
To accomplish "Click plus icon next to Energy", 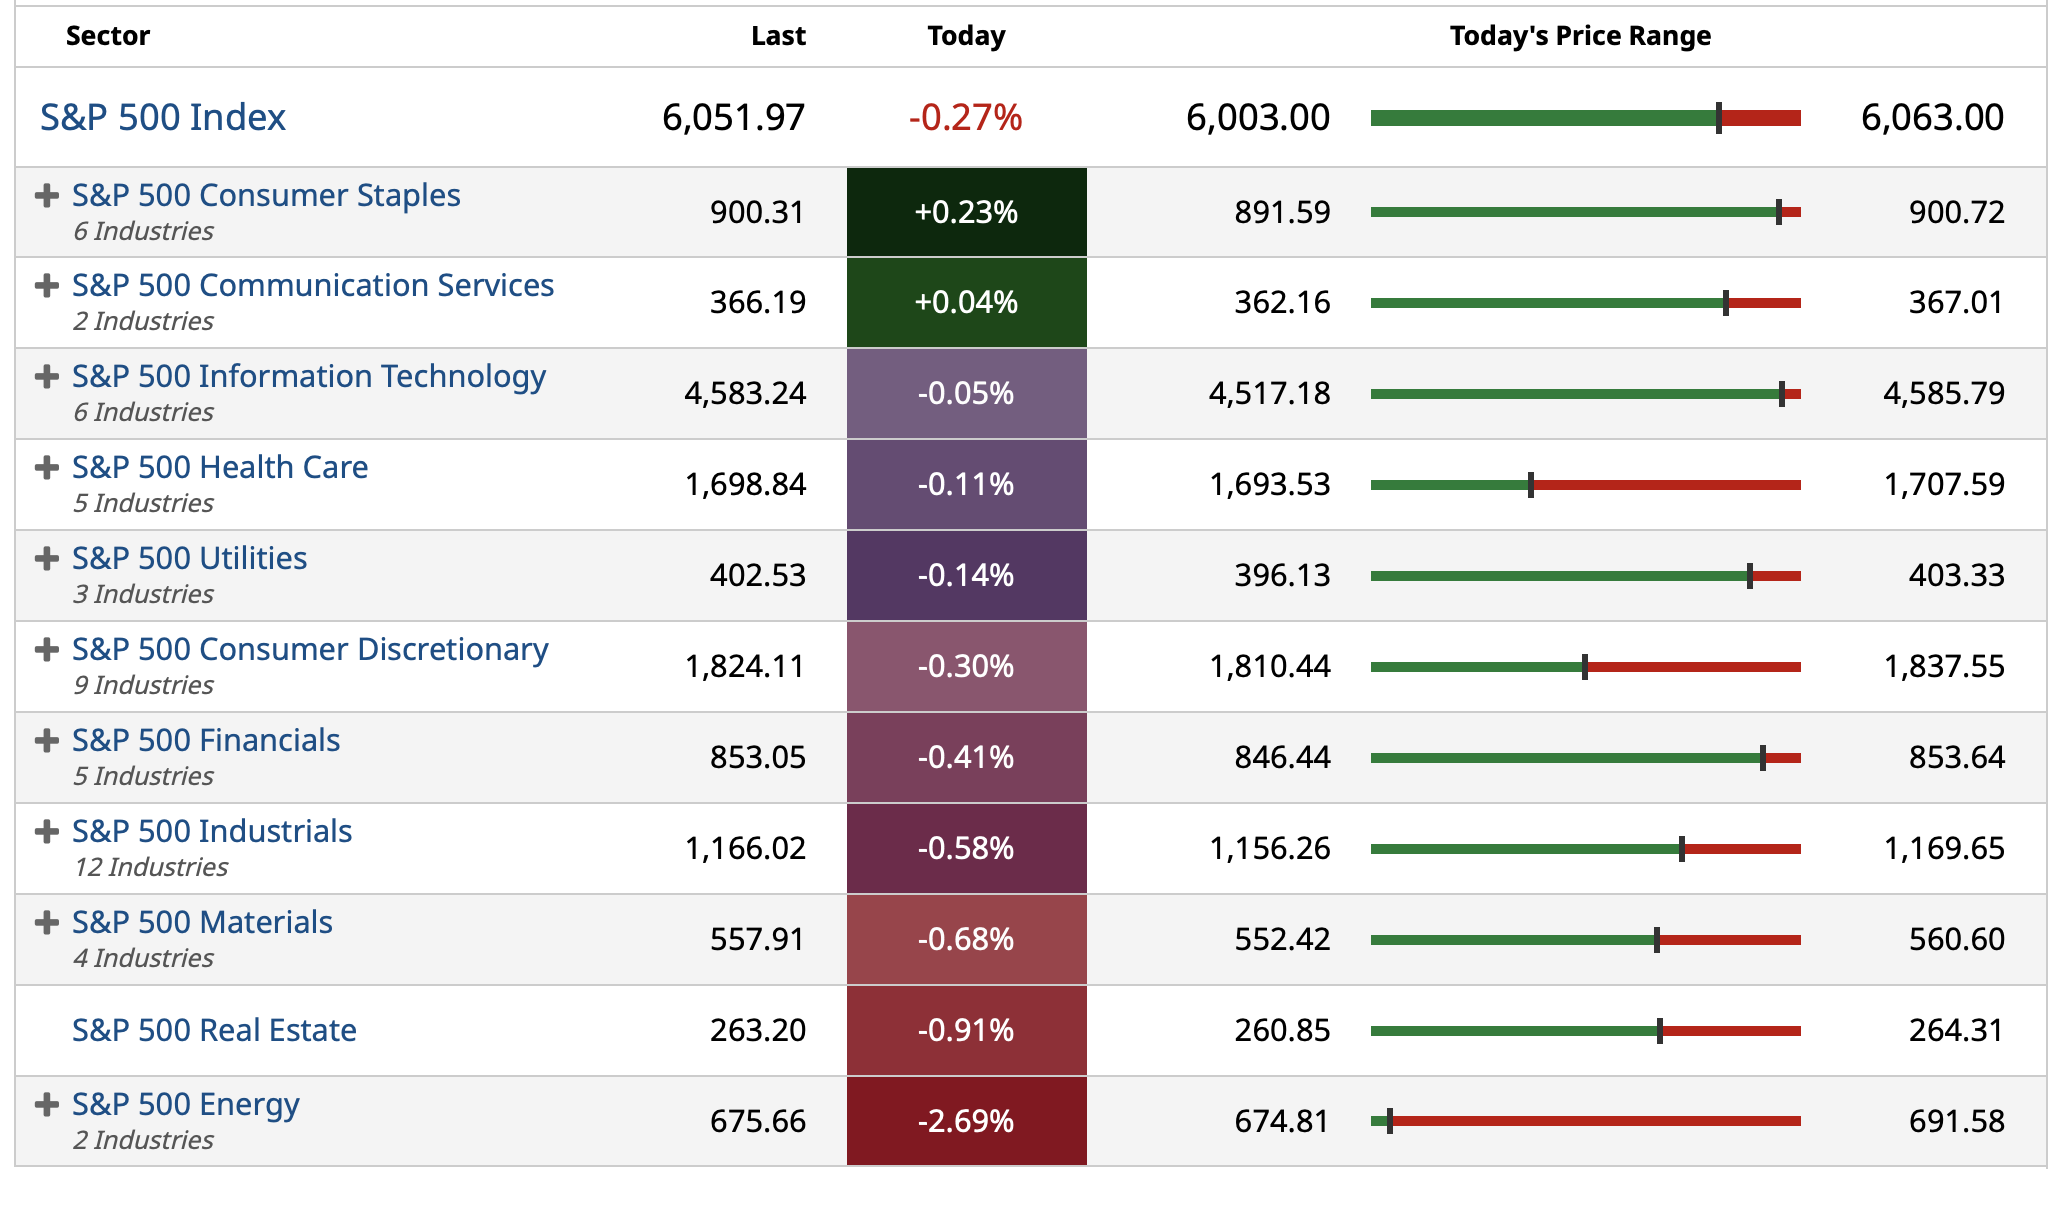I will pos(46,1104).
